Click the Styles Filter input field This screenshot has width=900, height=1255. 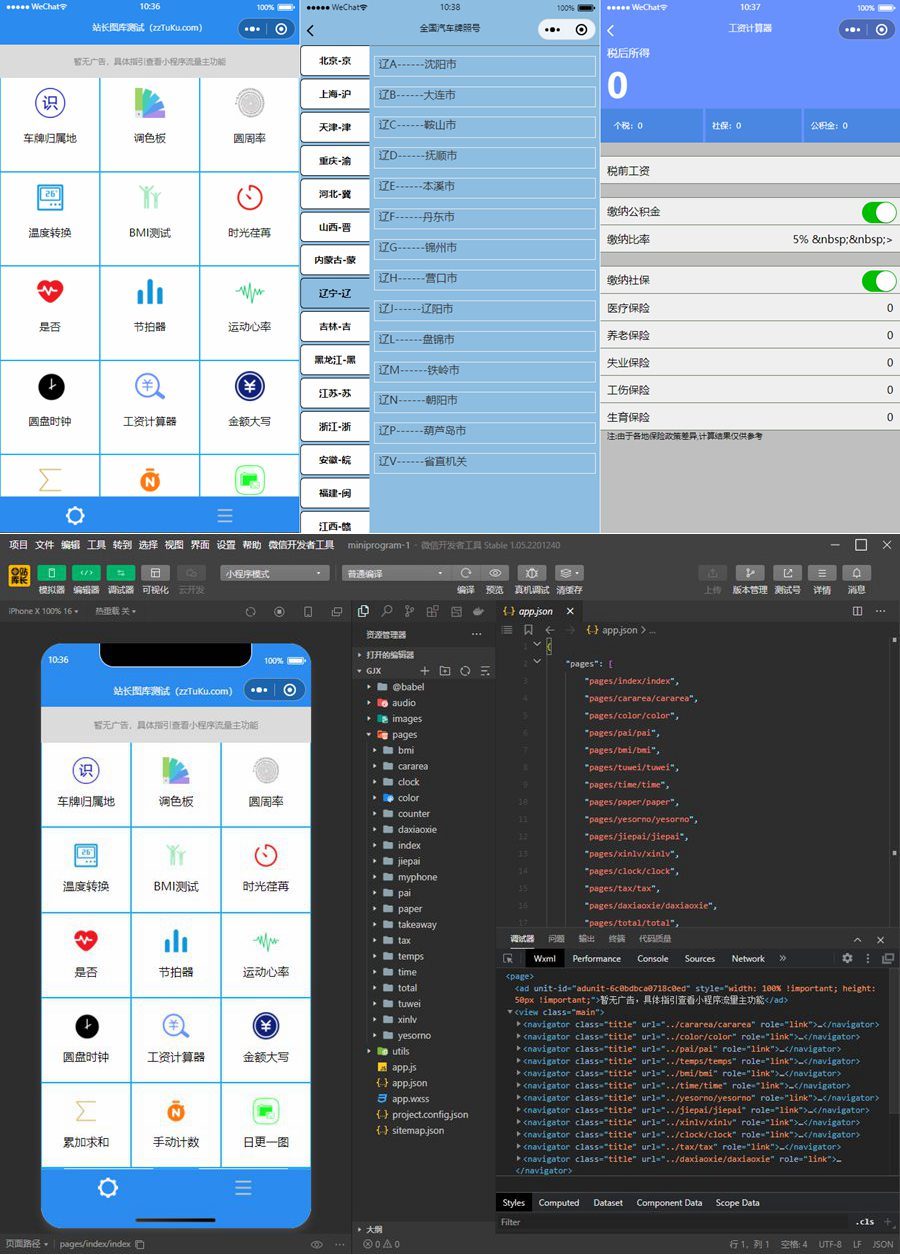[x=600, y=1222]
